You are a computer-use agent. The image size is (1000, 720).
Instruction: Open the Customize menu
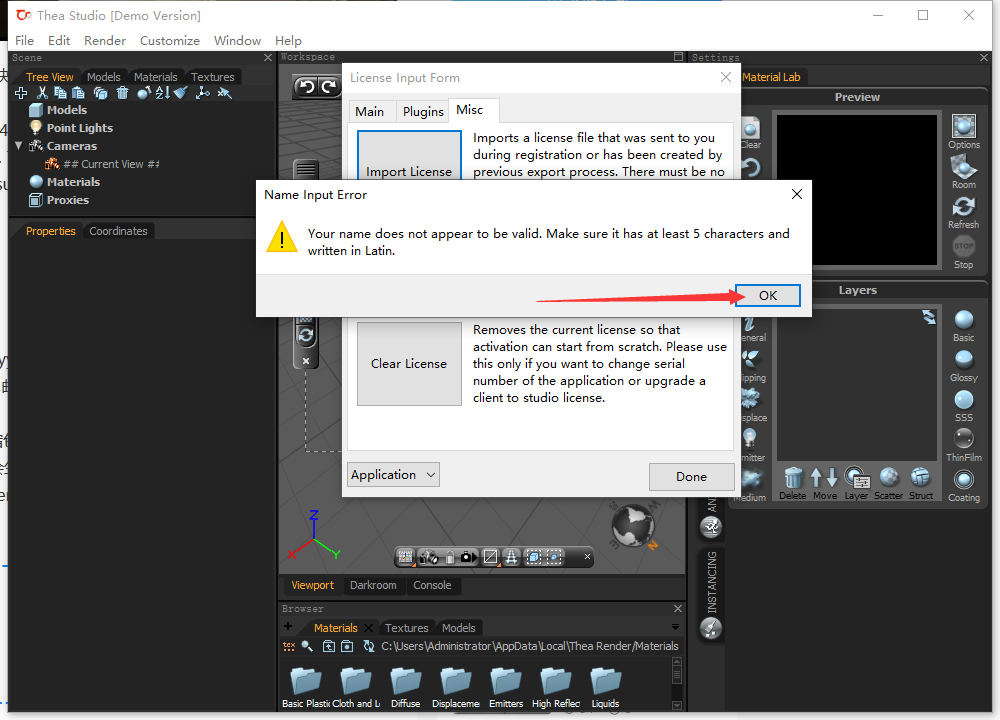tap(170, 41)
